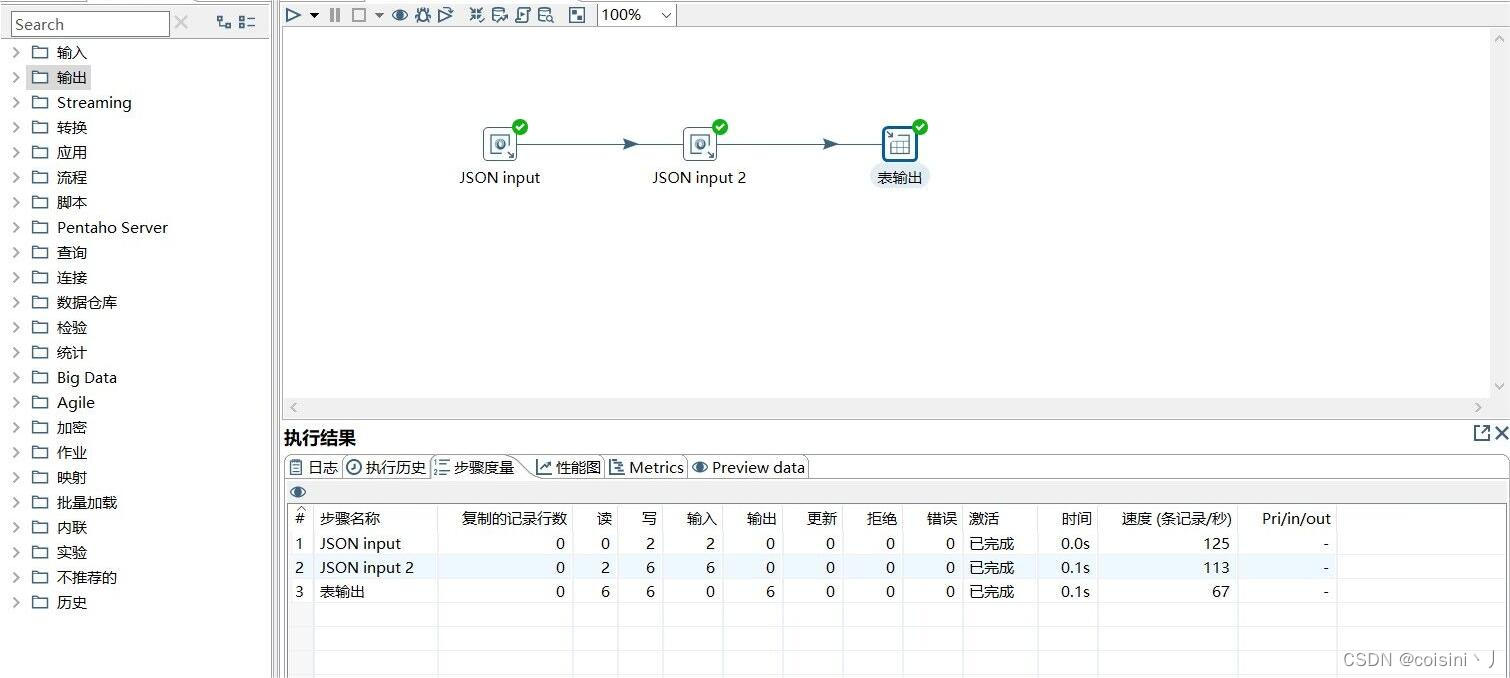Click inside the Search input field

coord(90,23)
